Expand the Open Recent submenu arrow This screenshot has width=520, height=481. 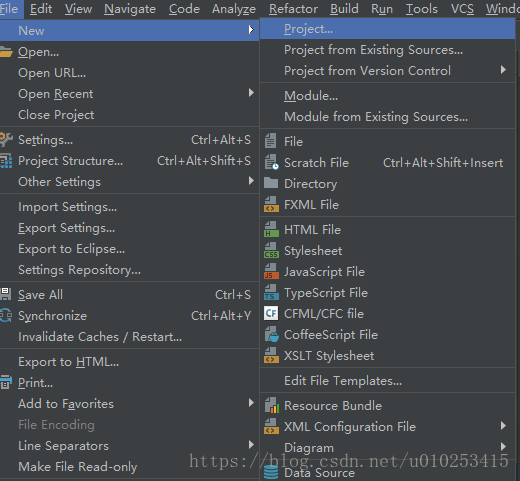(x=251, y=93)
